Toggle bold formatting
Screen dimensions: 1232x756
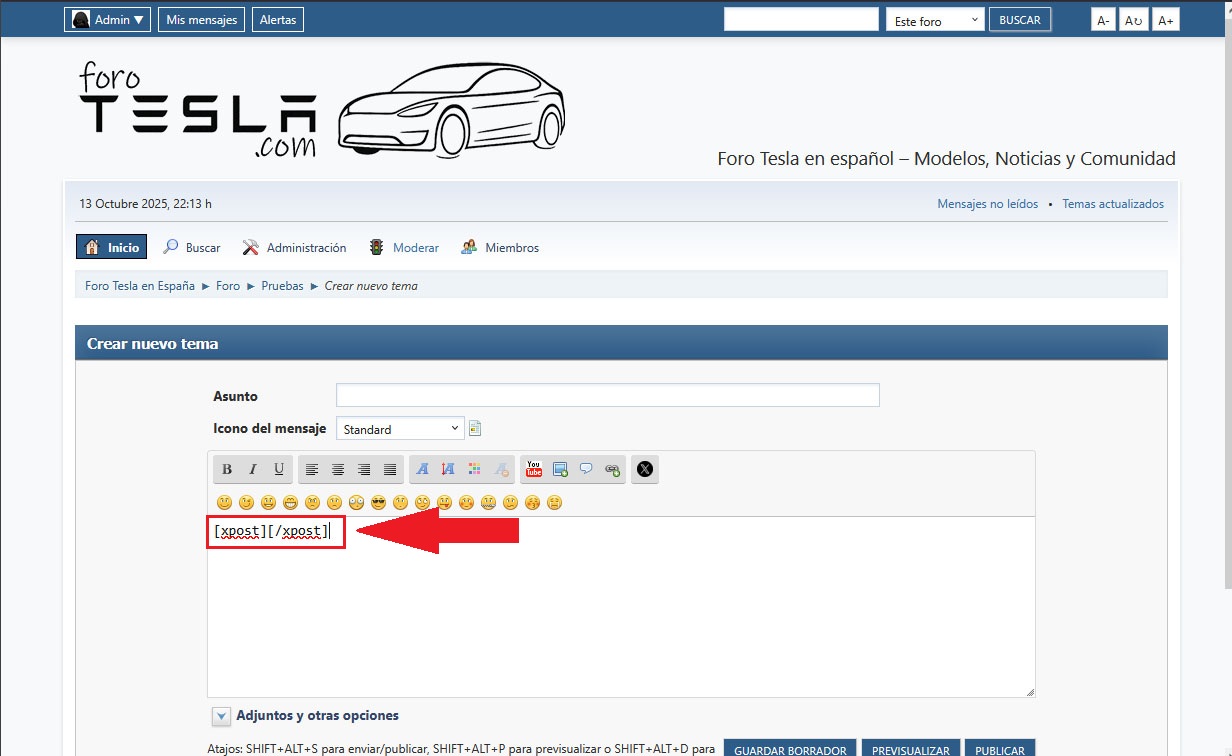coord(227,469)
